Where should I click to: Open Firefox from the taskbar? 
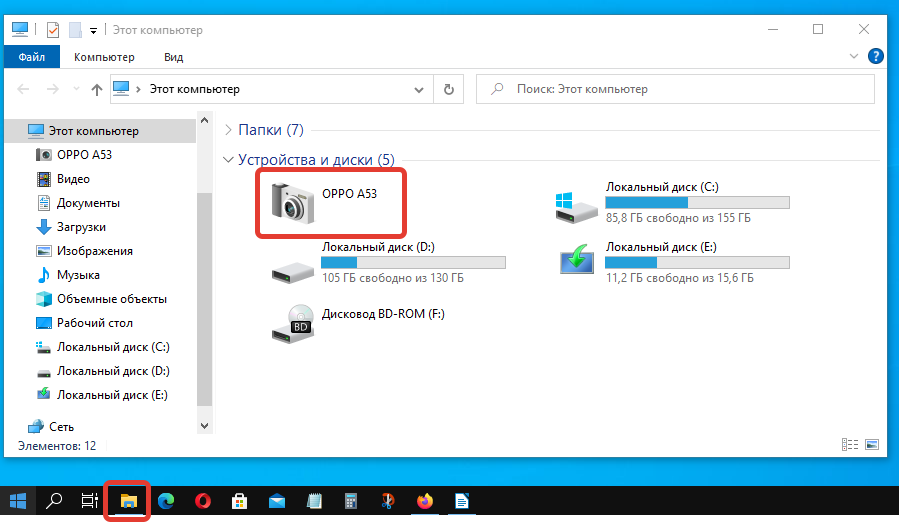coord(425,502)
